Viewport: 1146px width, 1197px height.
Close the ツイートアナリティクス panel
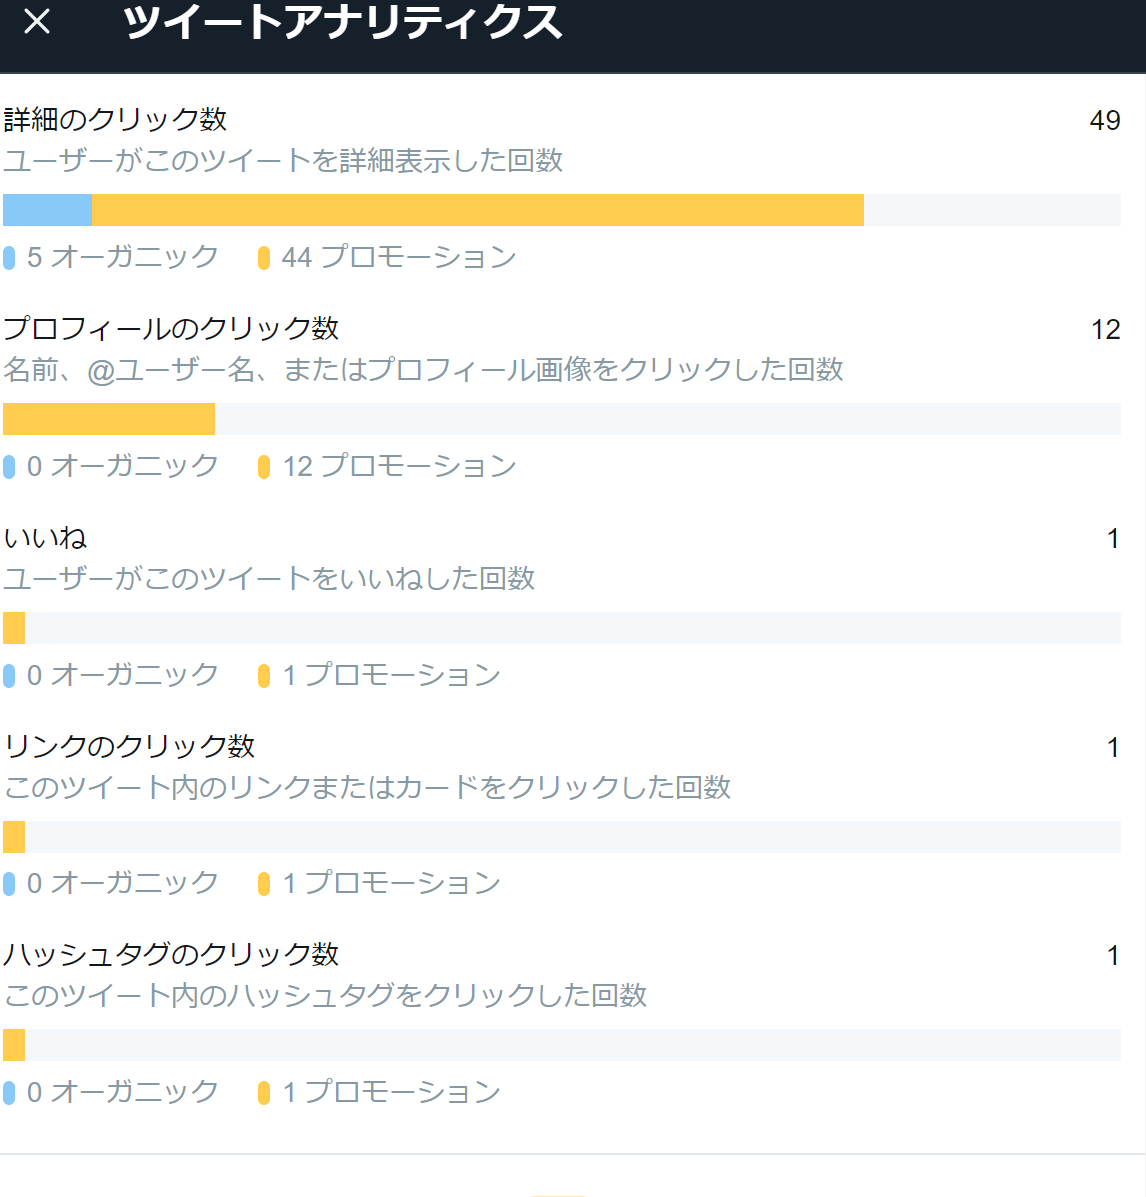pos(37,21)
